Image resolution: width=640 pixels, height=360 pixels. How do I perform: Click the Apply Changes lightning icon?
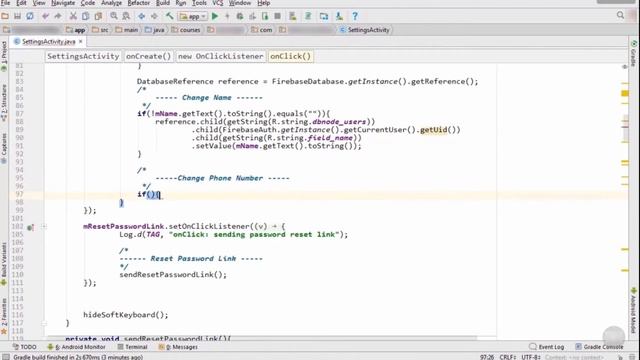point(227,16)
